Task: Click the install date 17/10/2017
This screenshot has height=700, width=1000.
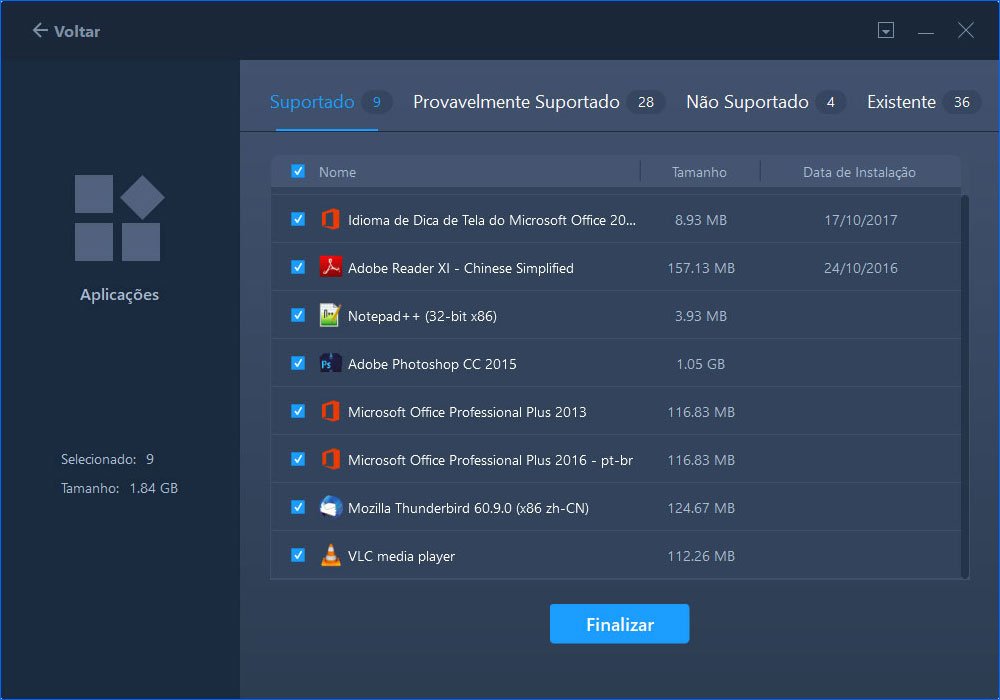Action: point(860,220)
